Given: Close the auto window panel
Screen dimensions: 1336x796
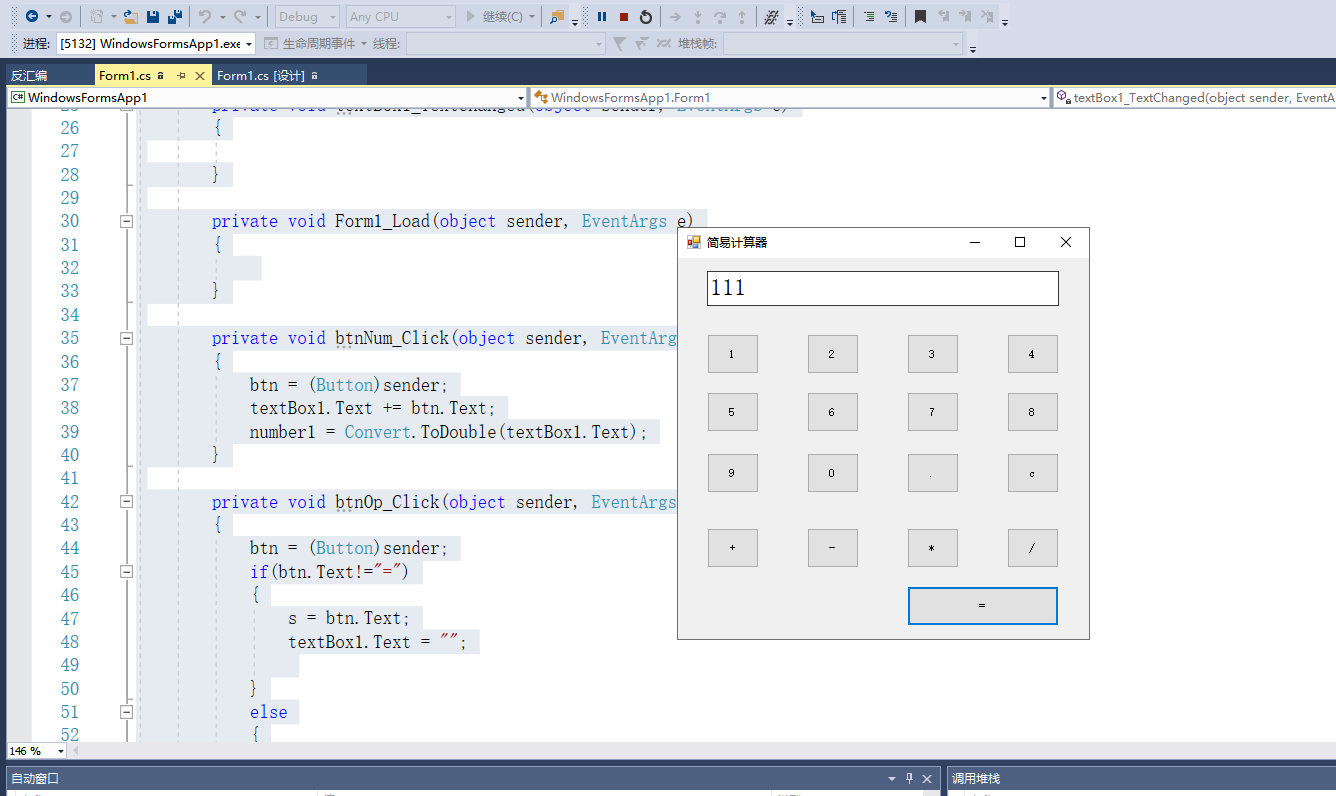Looking at the screenshot, I should 927,778.
